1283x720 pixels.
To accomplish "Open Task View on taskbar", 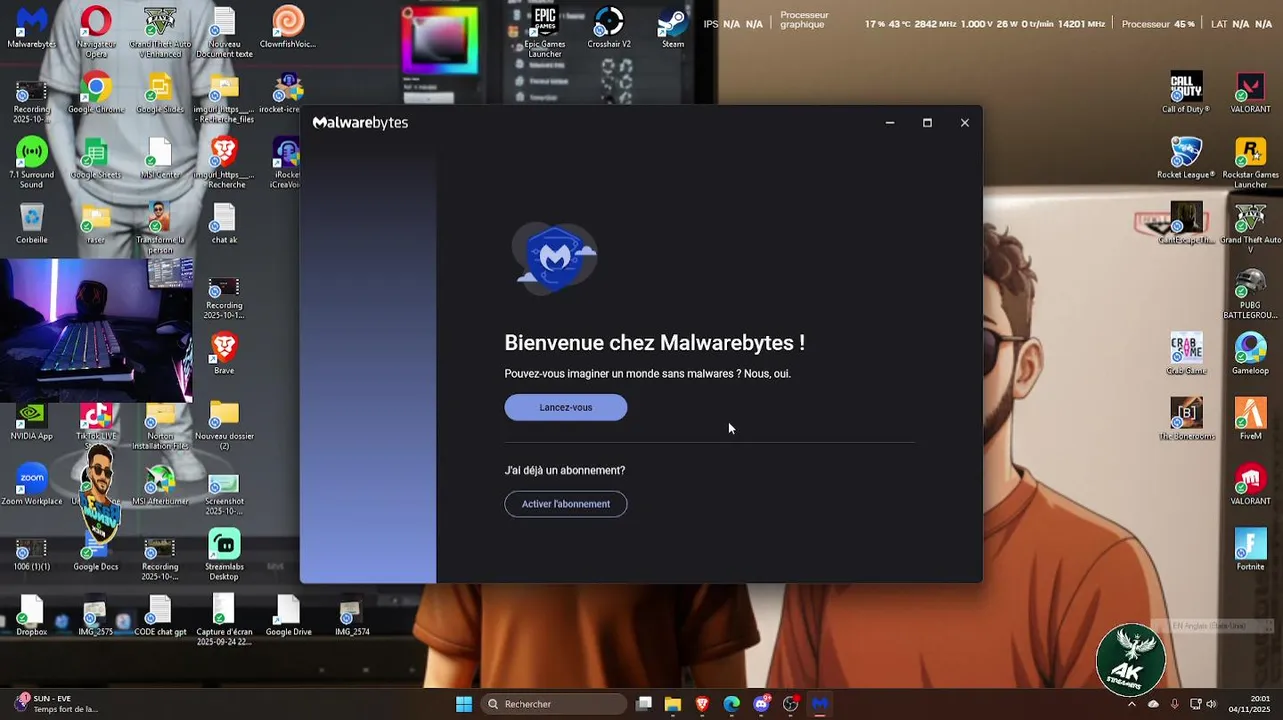I will [644, 704].
